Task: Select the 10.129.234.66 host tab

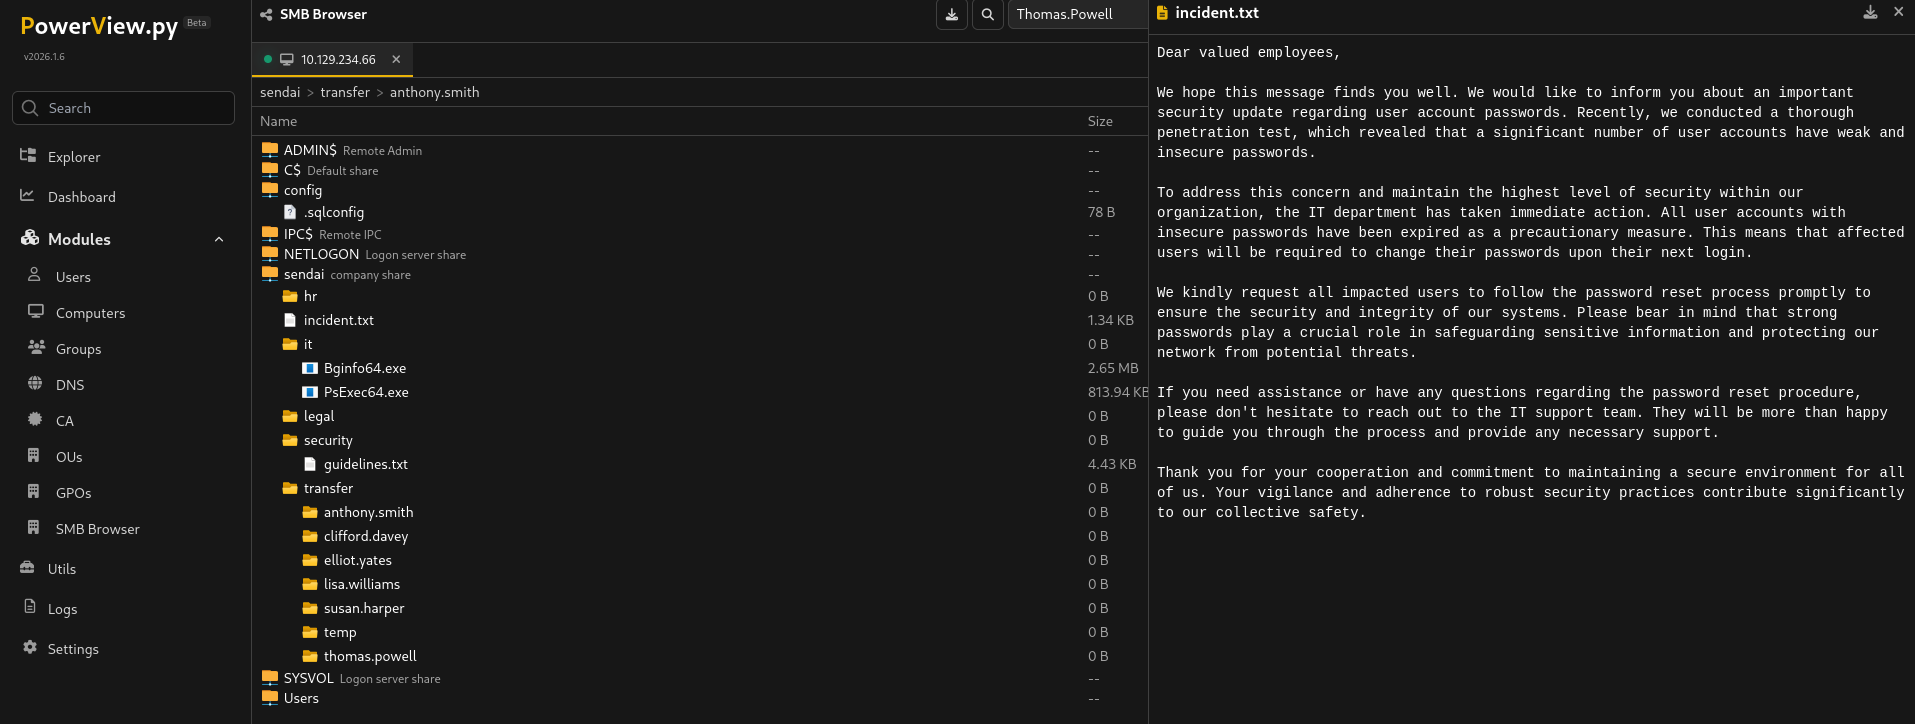Action: [337, 60]
